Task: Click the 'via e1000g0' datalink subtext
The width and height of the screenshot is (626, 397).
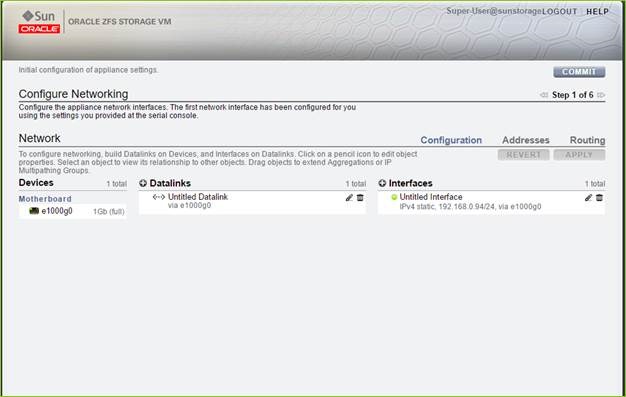Action: point(189,206)
